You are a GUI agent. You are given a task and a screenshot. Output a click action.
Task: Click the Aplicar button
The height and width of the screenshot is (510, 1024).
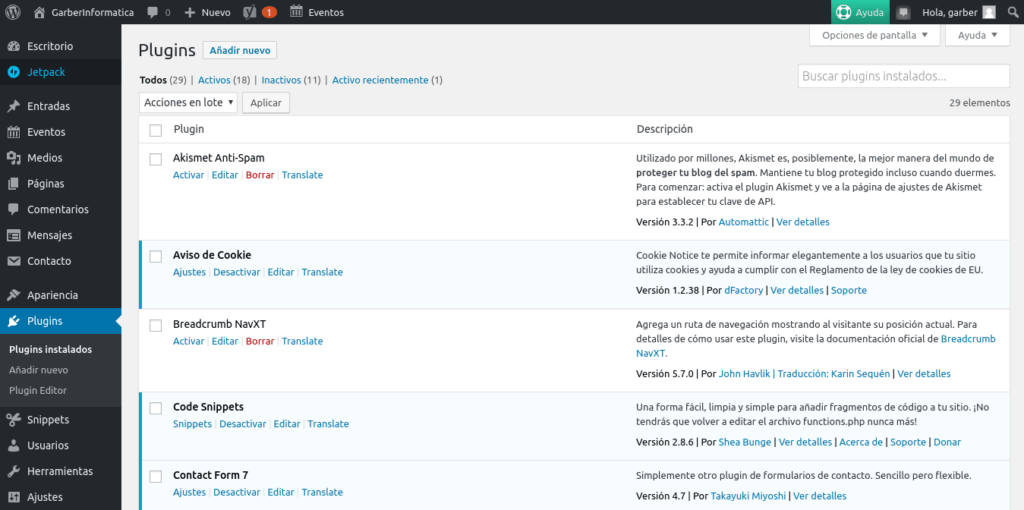pyautogui.click(x=266, y=103)
